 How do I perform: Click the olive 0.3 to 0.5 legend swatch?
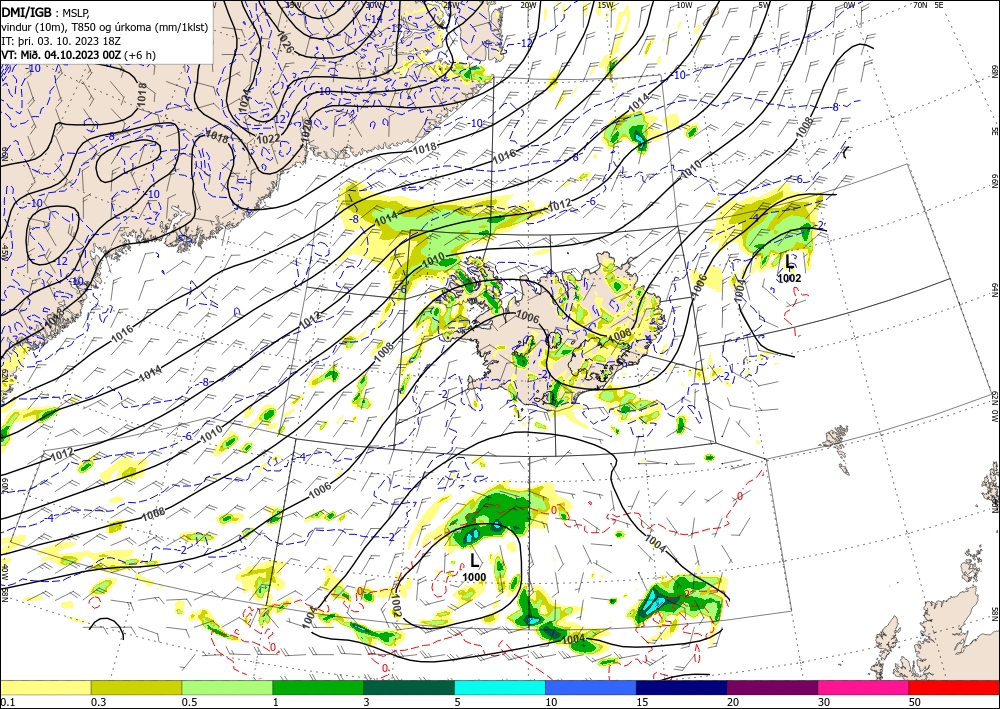click(x=136, y=687)
